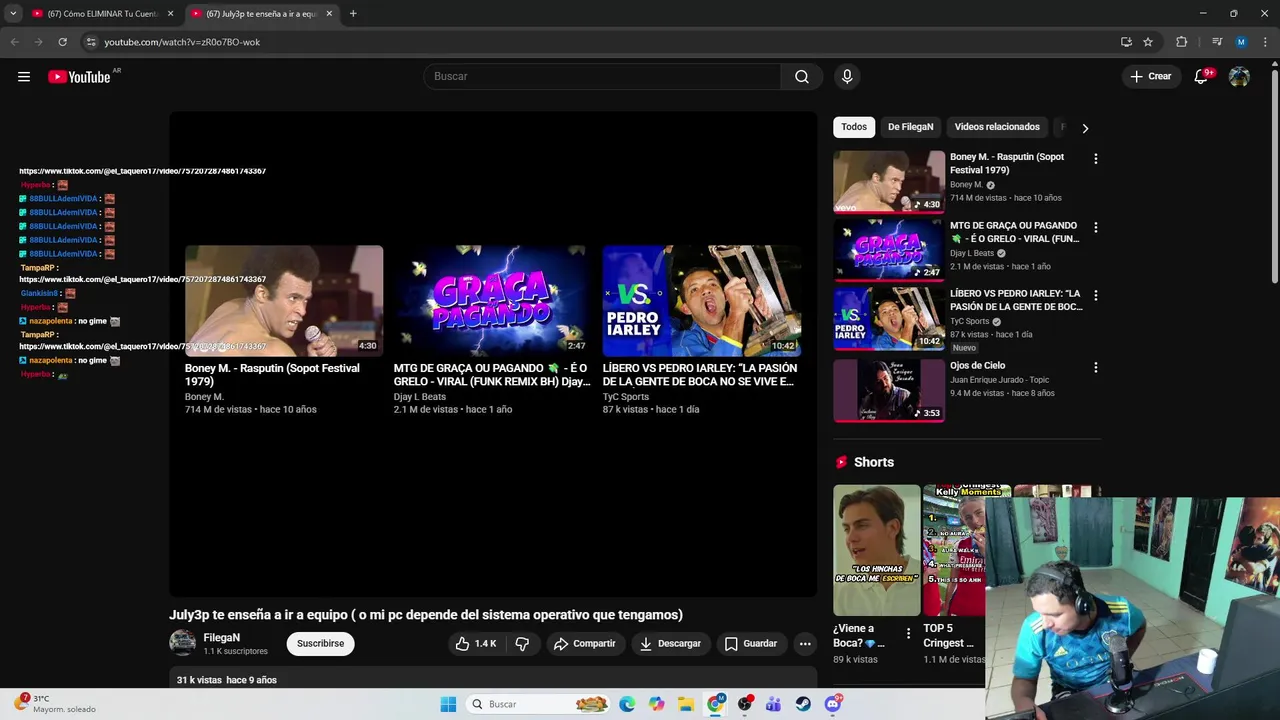Open Ojos de Cielo sidebar title
The height and width of the screenshot is (720, 1280).
click(x=977, y=366)
